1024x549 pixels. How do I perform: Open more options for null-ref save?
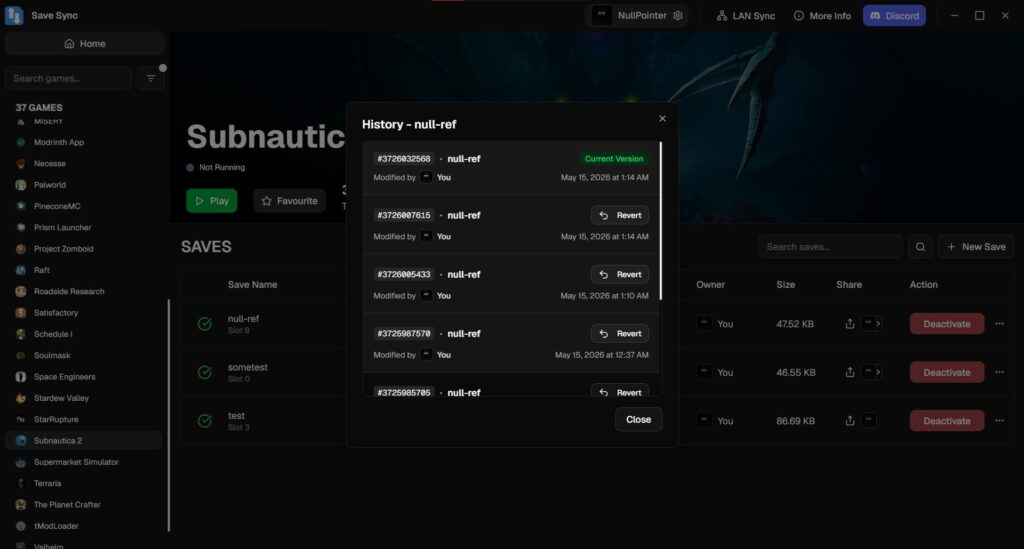[x=999, y=324]
